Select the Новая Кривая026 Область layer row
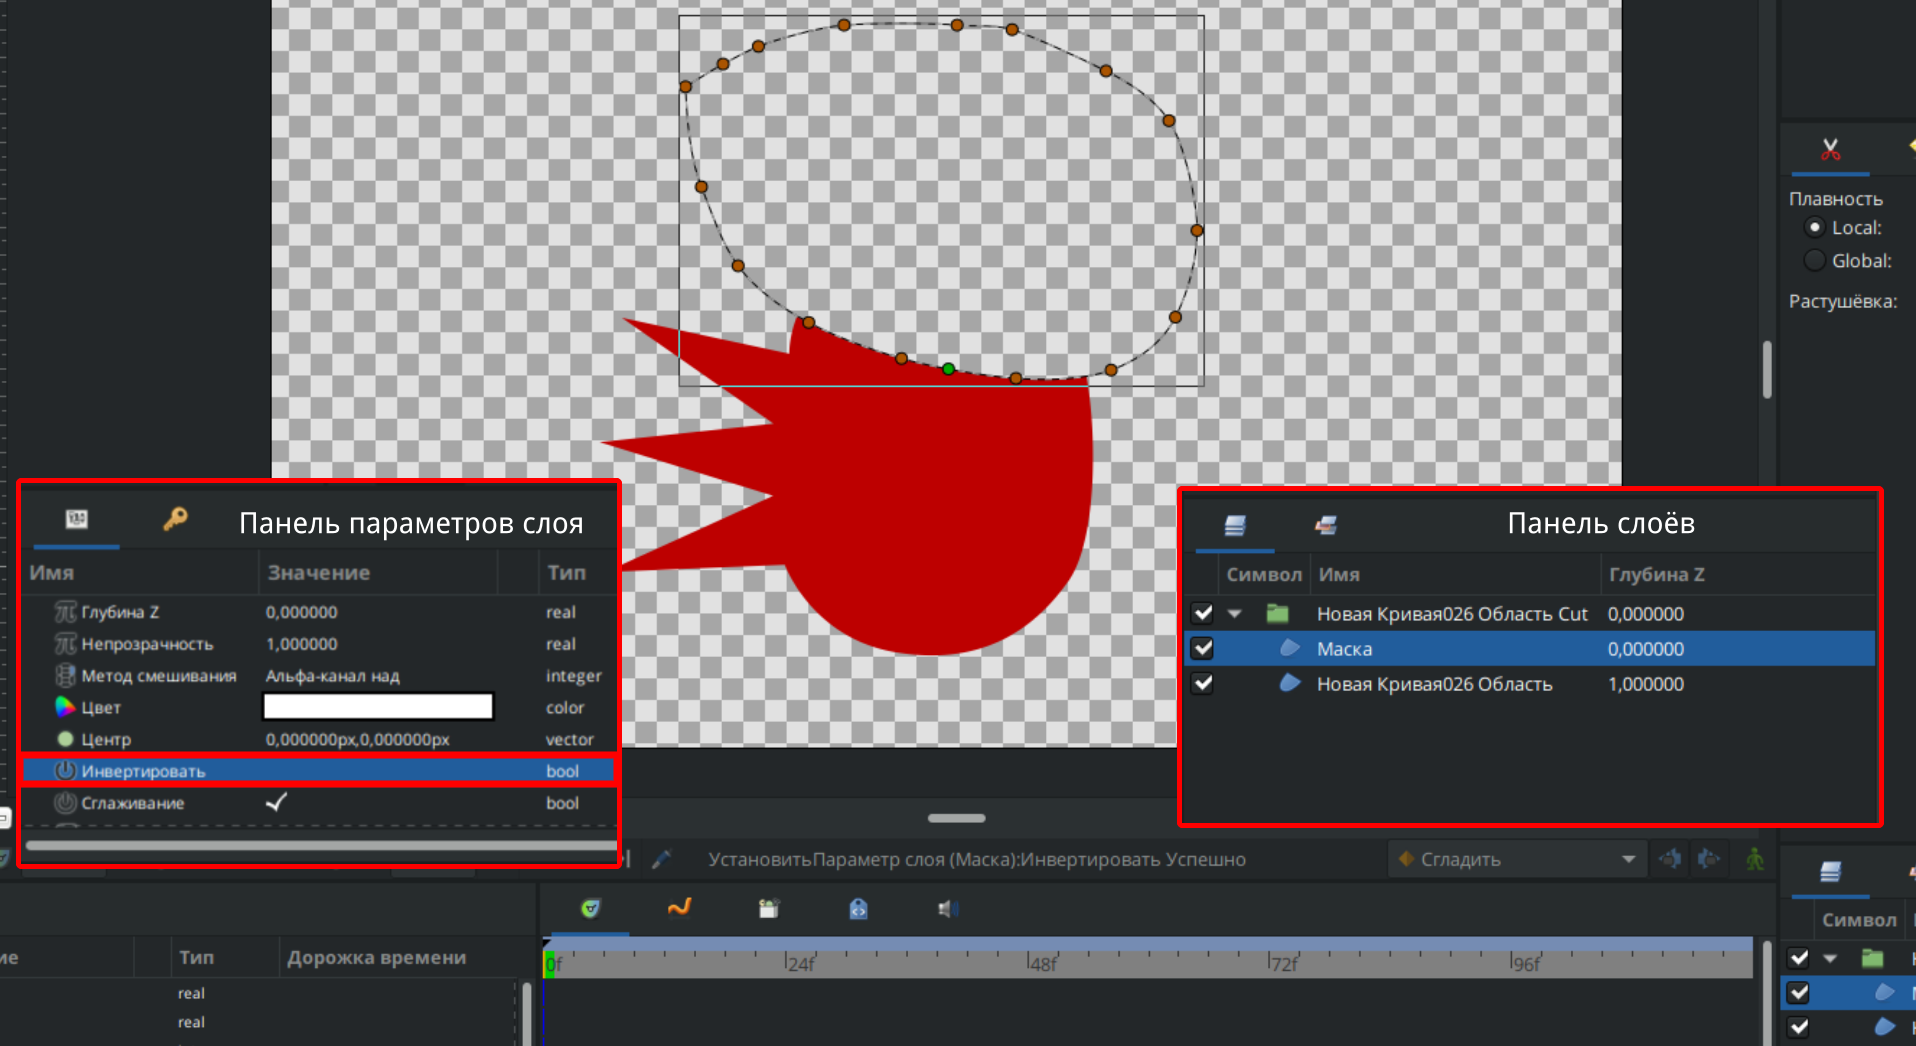This screenshot has height=1046, width=1916. pos(1434,684)
